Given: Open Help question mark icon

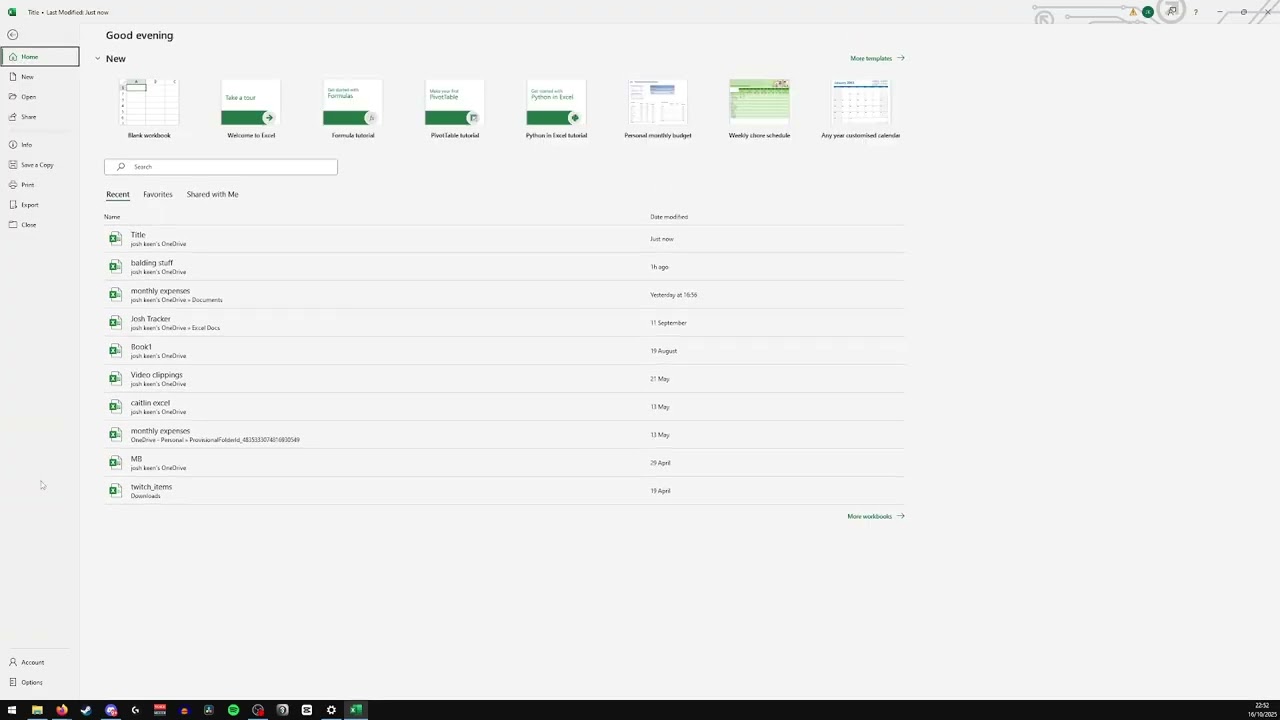Looking at the screenshot, I should [x=1195, y=12].
